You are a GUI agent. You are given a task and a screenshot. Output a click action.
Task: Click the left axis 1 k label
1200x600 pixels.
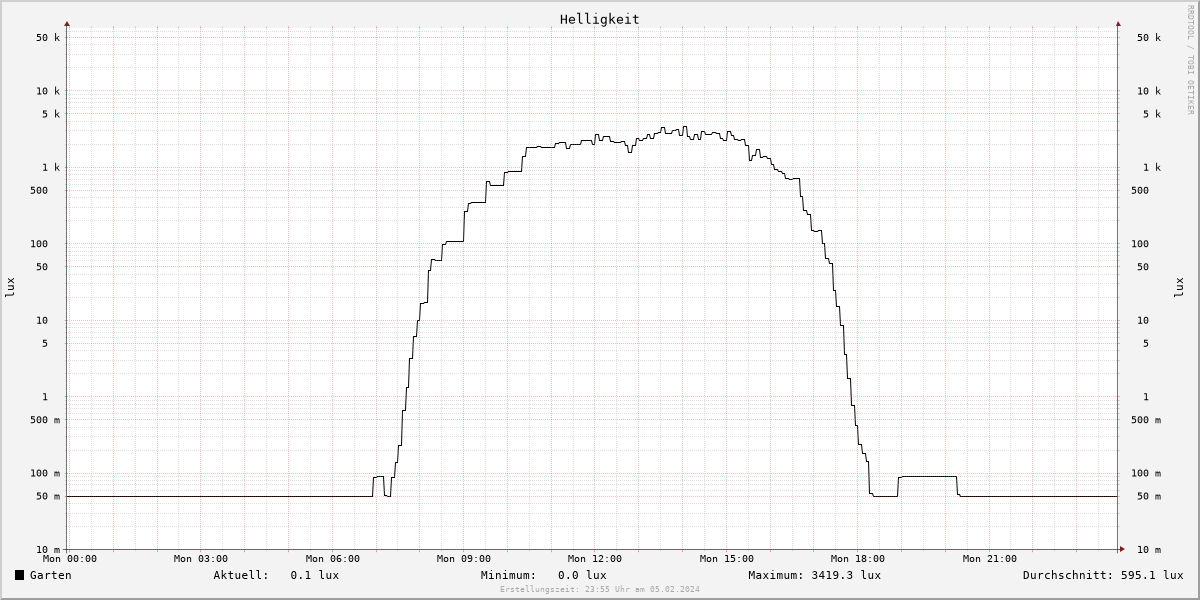(x=51, y=168)
